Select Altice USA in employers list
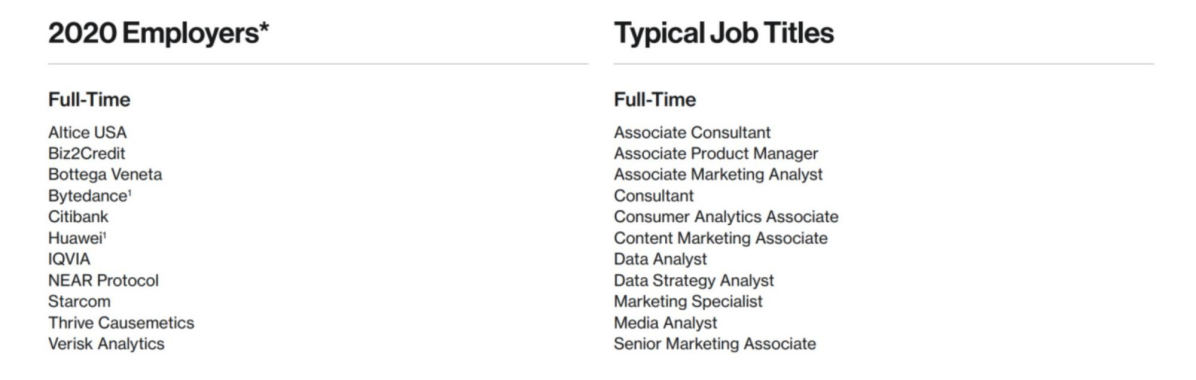This screenshot has width=1196, height=380. pos(87,132)
